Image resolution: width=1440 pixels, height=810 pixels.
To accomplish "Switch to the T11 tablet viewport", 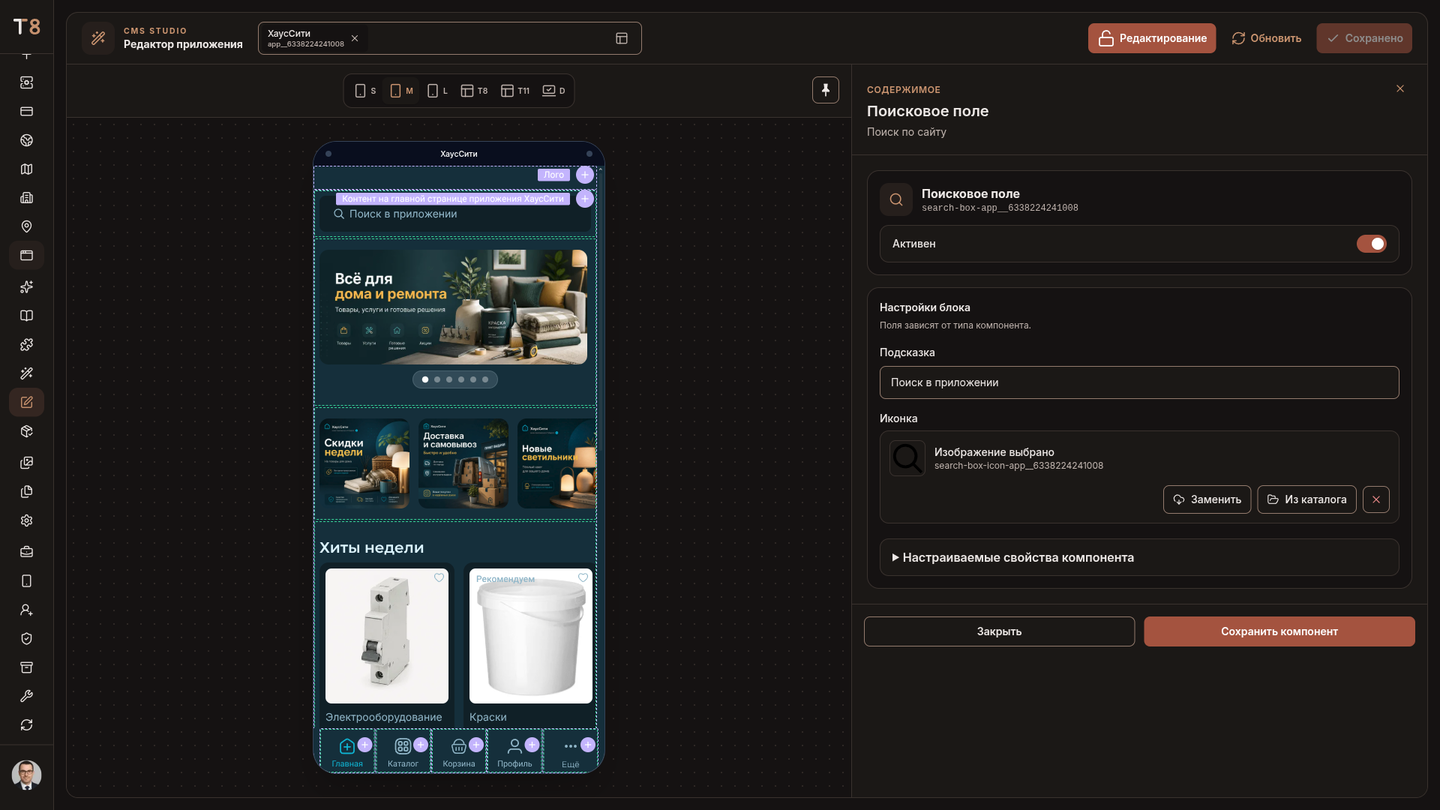I will click(515, 91).
